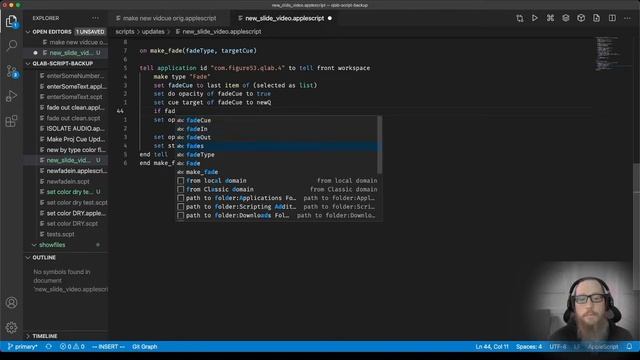640x360 pixels.
Task: Click the 1 UNSAVED badge
Action: point(90,31)
